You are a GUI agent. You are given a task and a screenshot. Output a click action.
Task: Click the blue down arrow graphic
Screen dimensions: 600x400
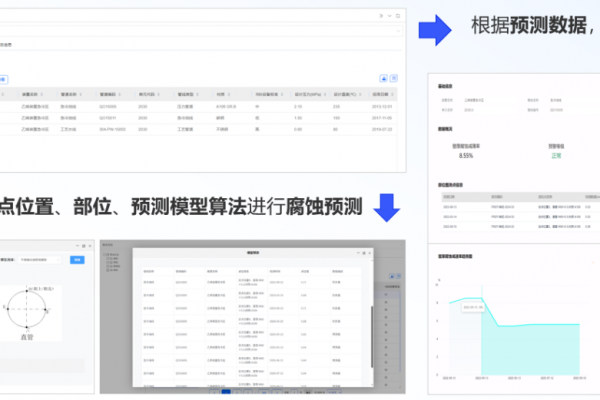(386, 207)
